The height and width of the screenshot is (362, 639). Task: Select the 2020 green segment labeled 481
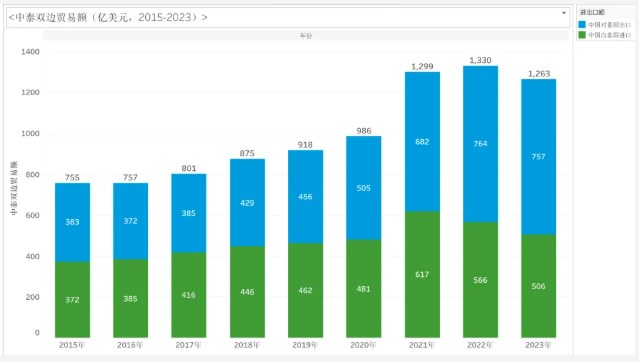click(364, 289)
